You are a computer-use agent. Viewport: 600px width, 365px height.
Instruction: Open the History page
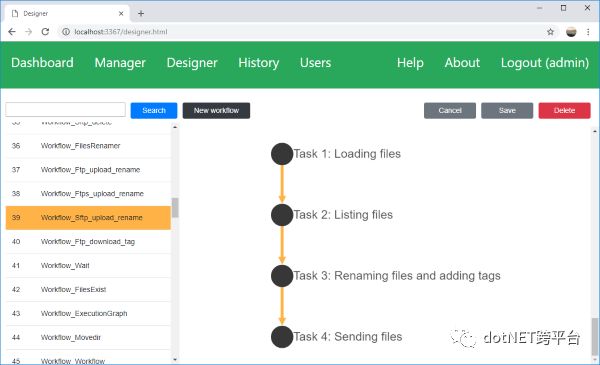(x=259, y=63)
